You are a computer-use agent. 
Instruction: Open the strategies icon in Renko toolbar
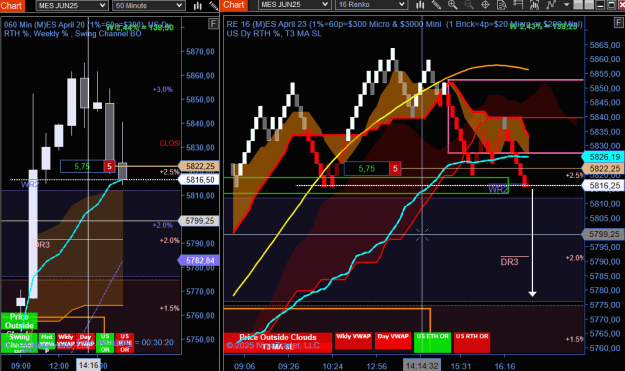tap(550, 5)
